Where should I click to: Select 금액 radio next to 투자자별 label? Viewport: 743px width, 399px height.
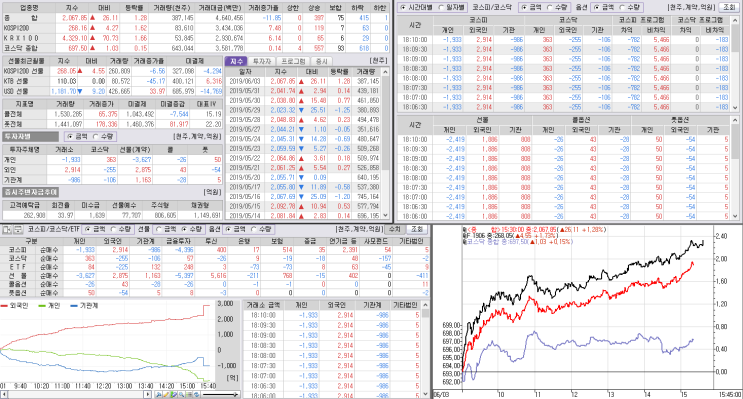70,136
